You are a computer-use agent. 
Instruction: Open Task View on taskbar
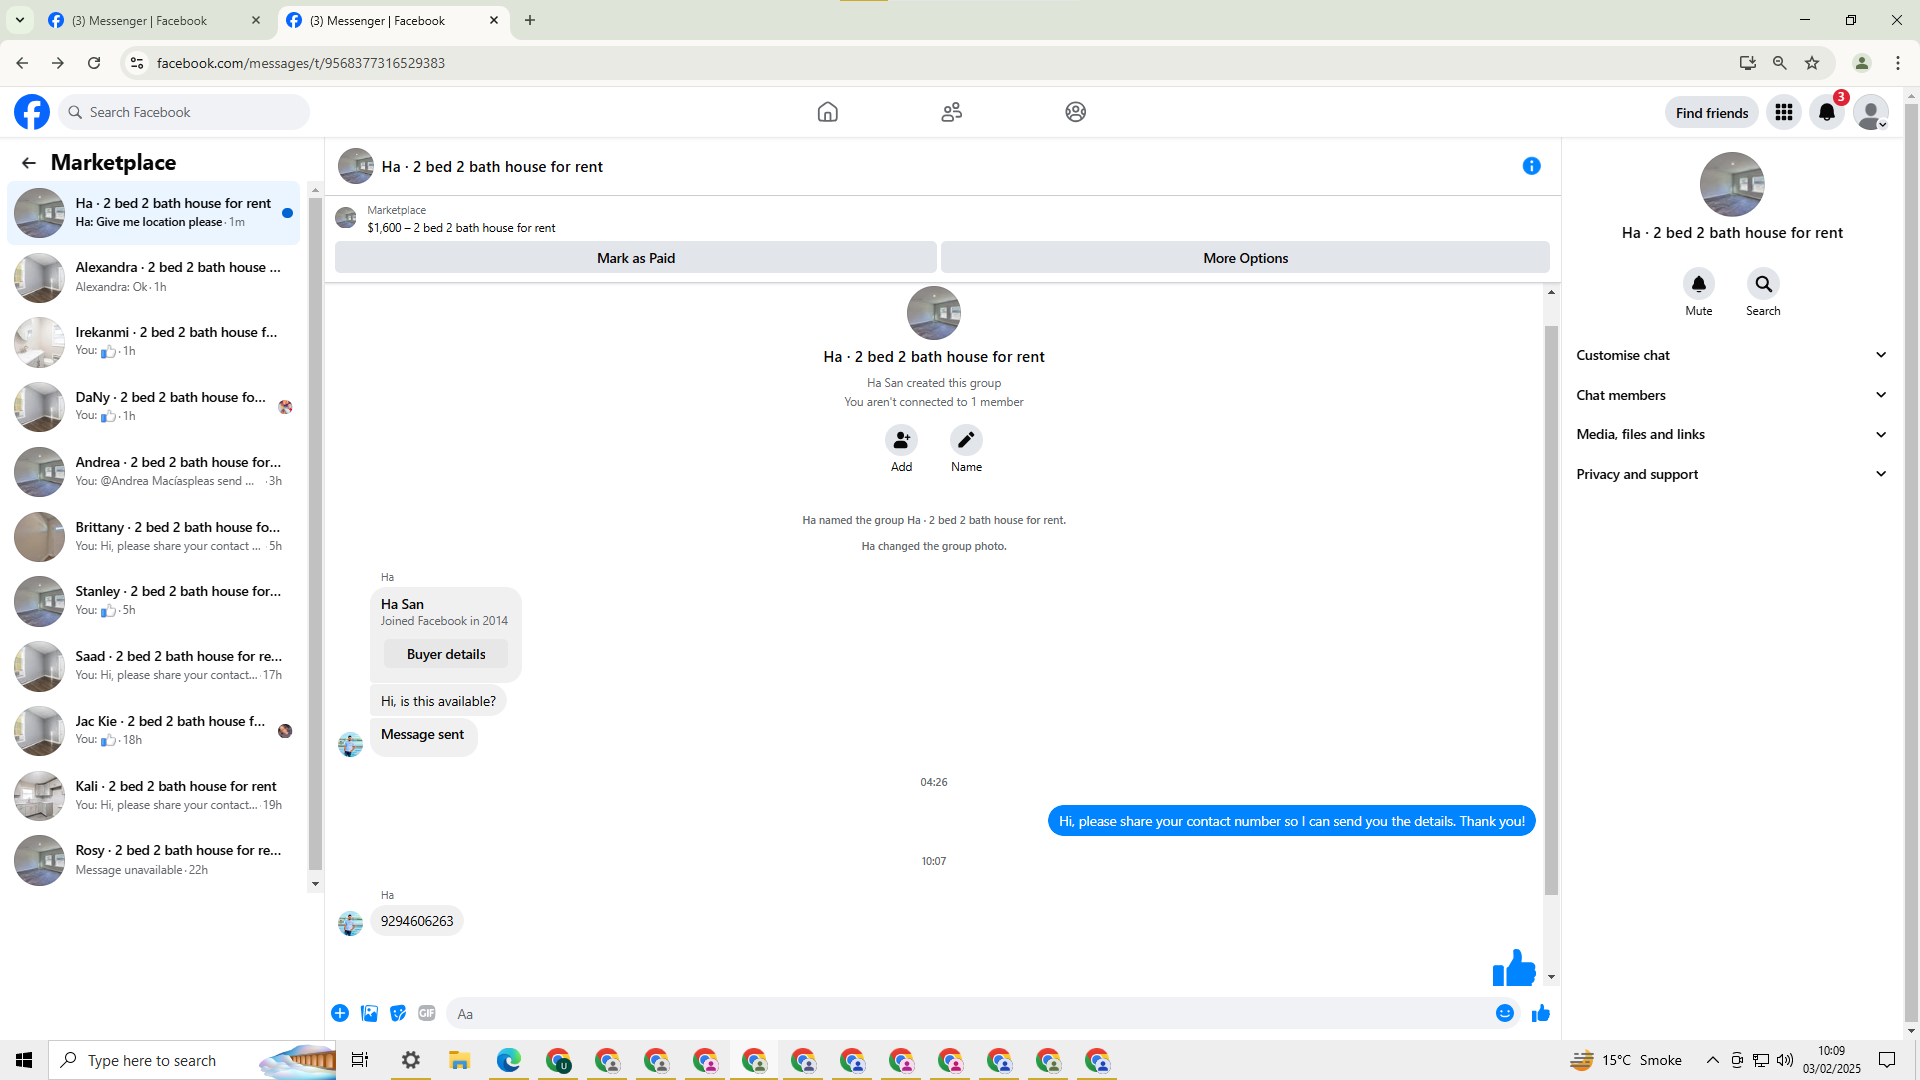pos(360,1060)
